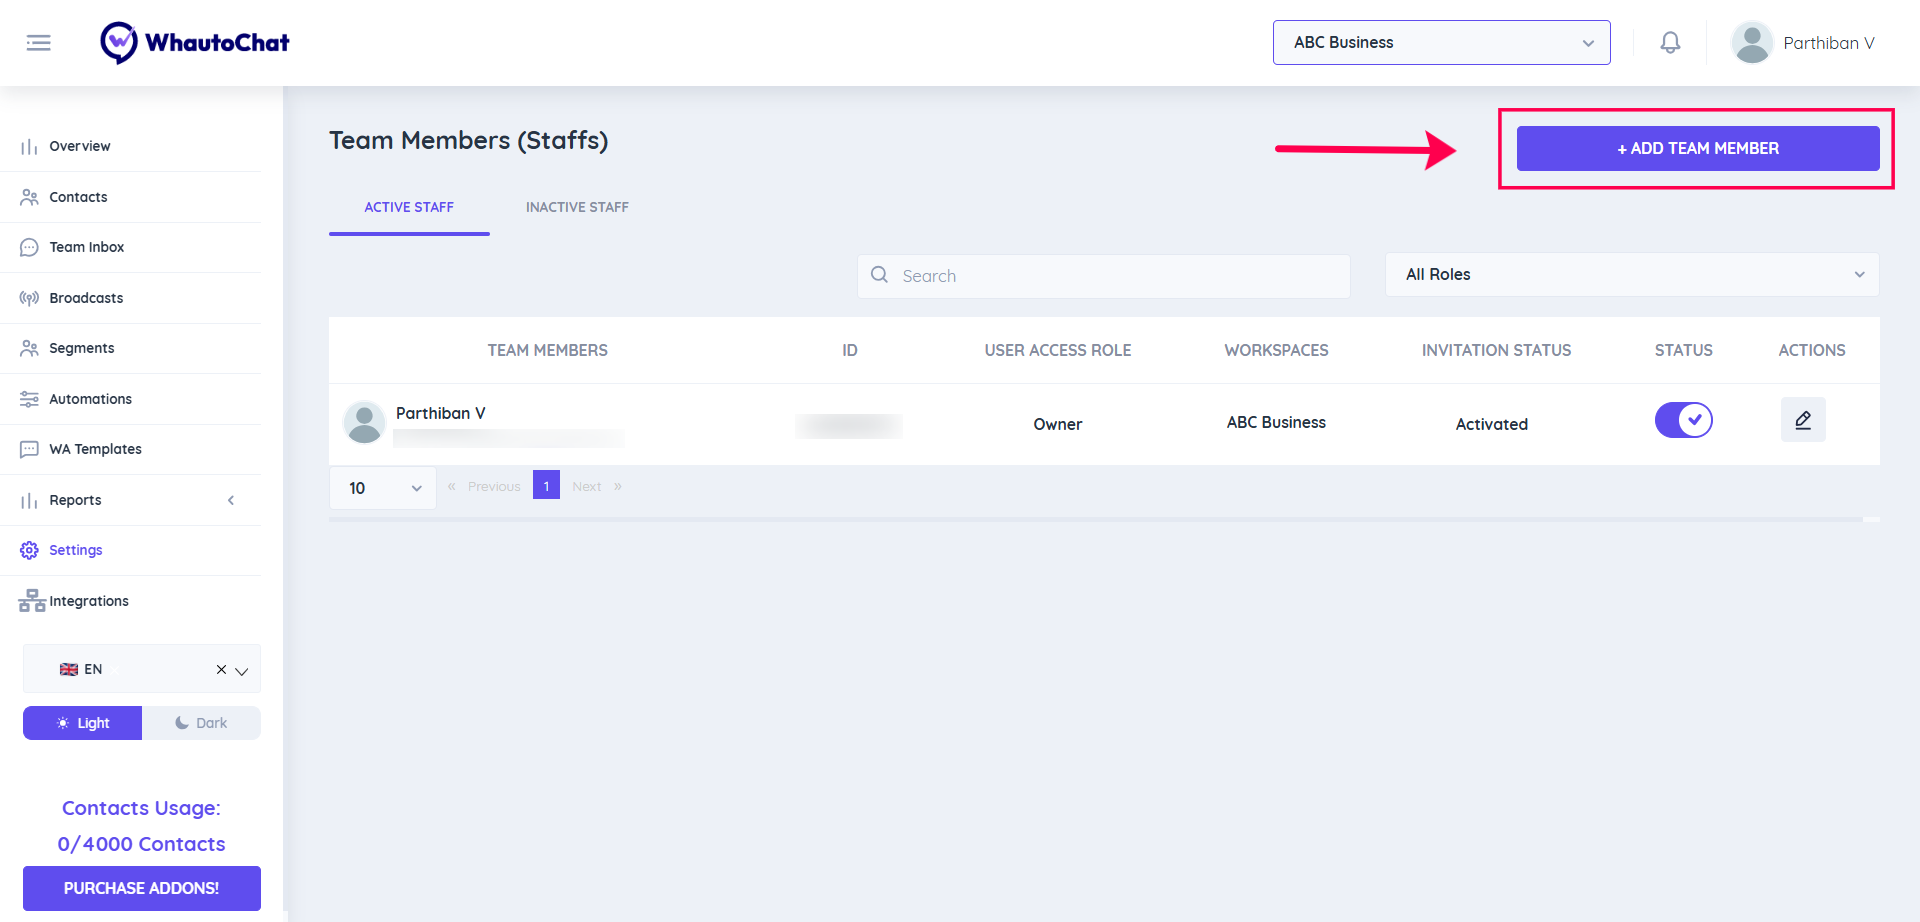Click the Integrations icon in sidebar
This screenshot has width=1920, height=922.
pos(32,601)
